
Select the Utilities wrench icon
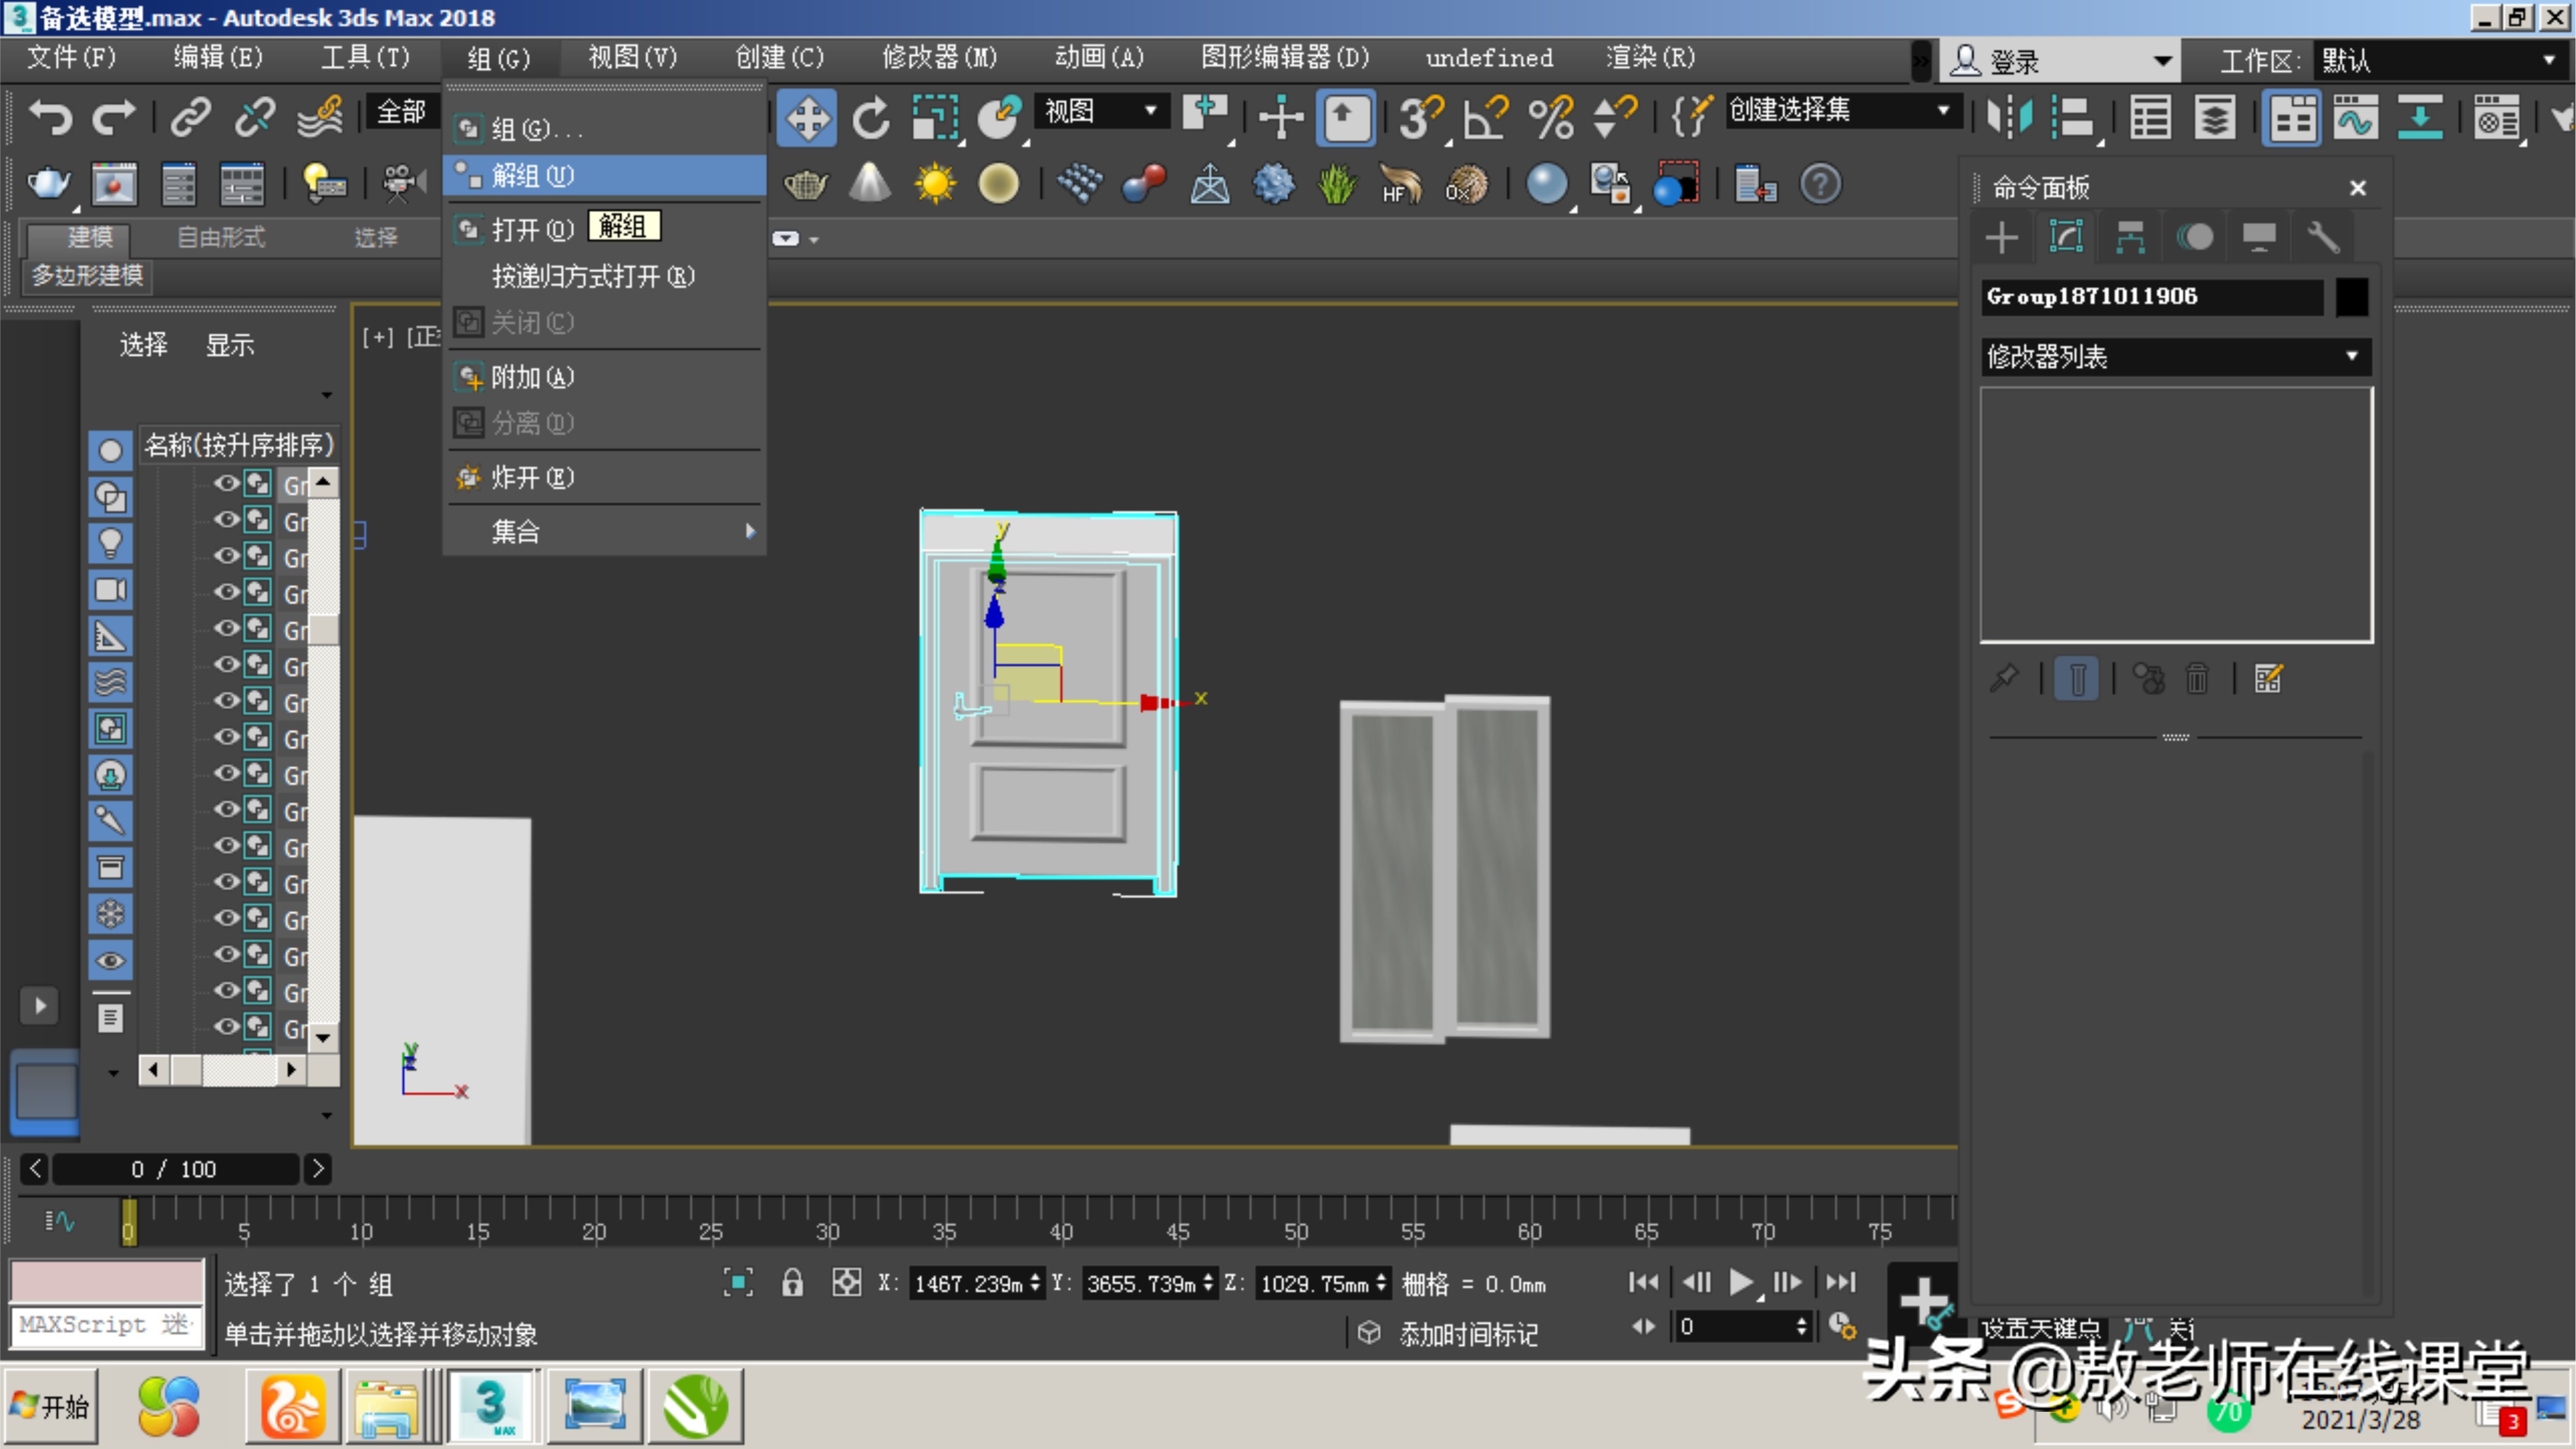[2324, 237]
